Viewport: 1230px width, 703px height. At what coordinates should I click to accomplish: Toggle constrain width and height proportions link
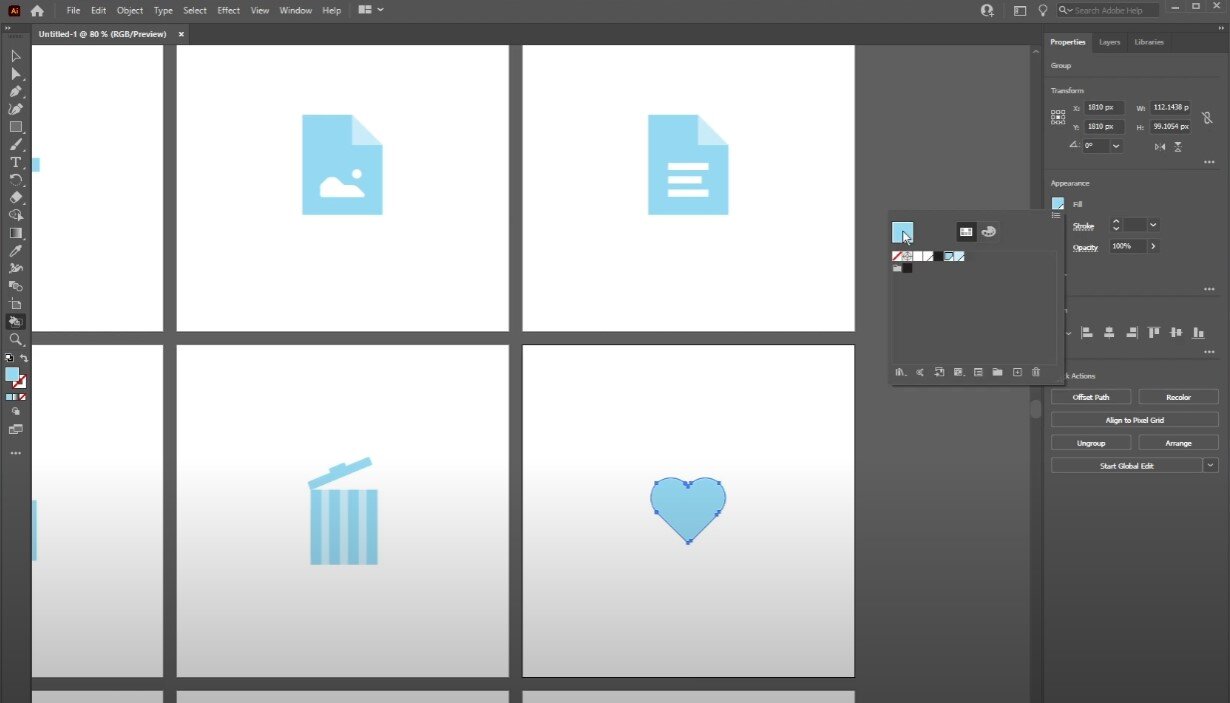[1207, 117]
